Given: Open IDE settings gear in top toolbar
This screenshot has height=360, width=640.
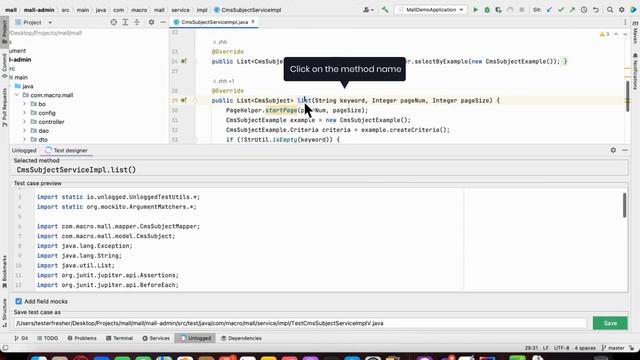Looking at the screenshot, I should (x=622, y=10).
